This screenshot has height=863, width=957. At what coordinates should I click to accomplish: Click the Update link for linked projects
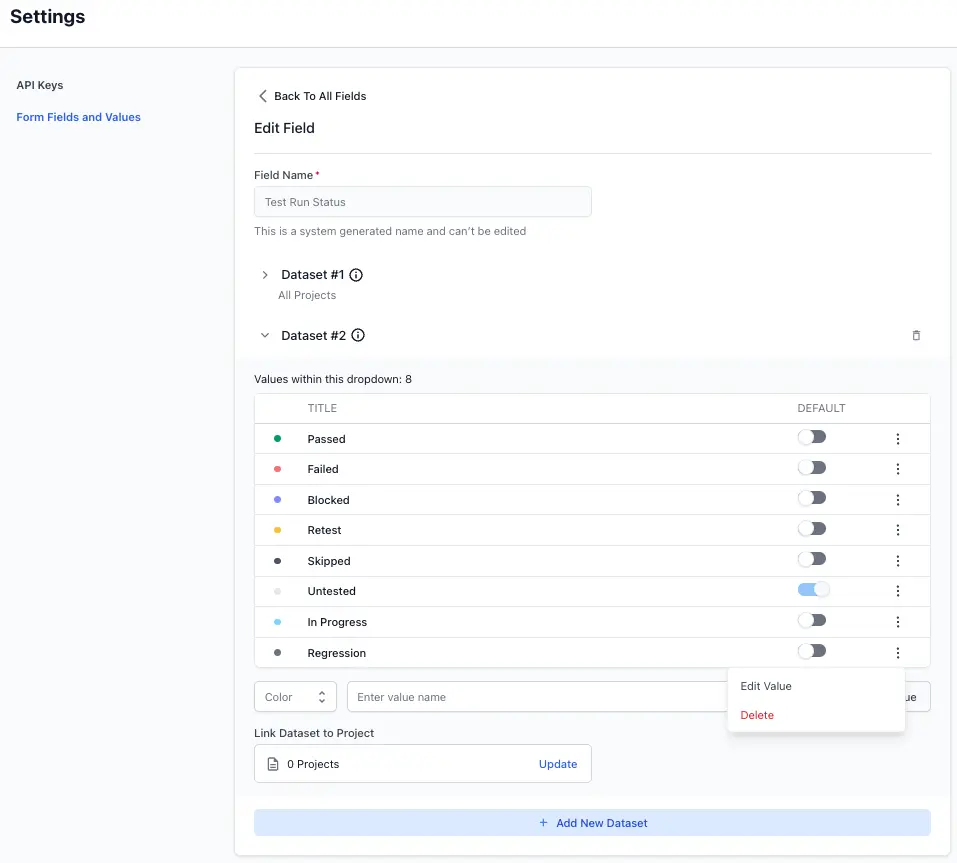(558, 764)
